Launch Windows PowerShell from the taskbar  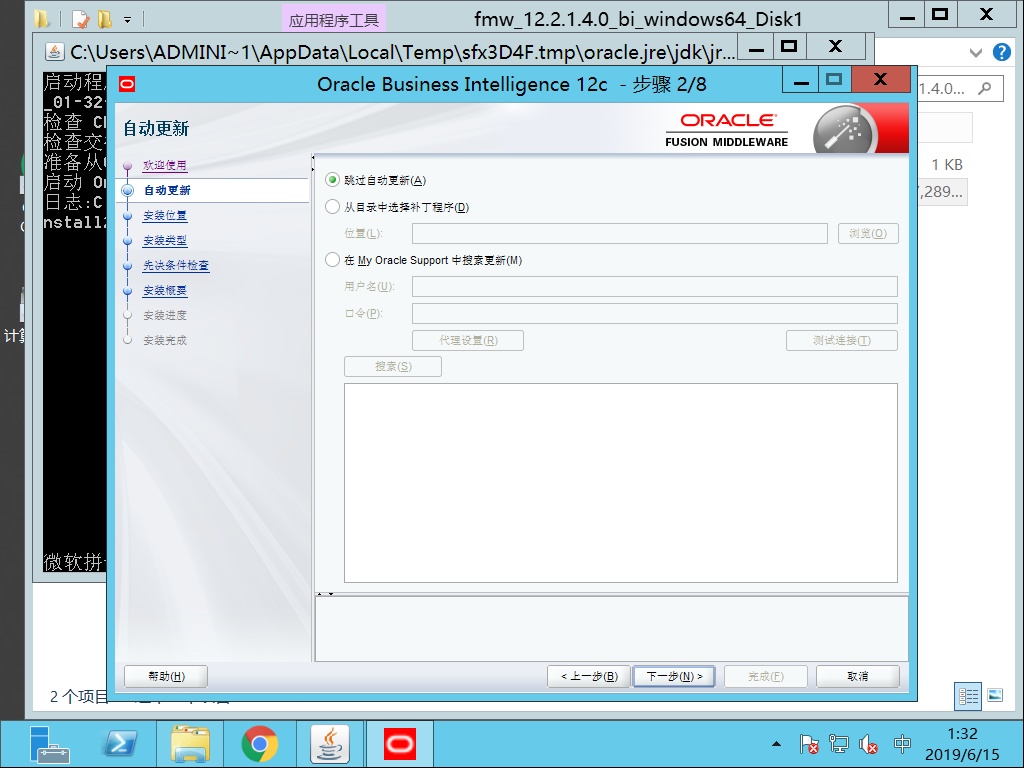coord(119,744)
